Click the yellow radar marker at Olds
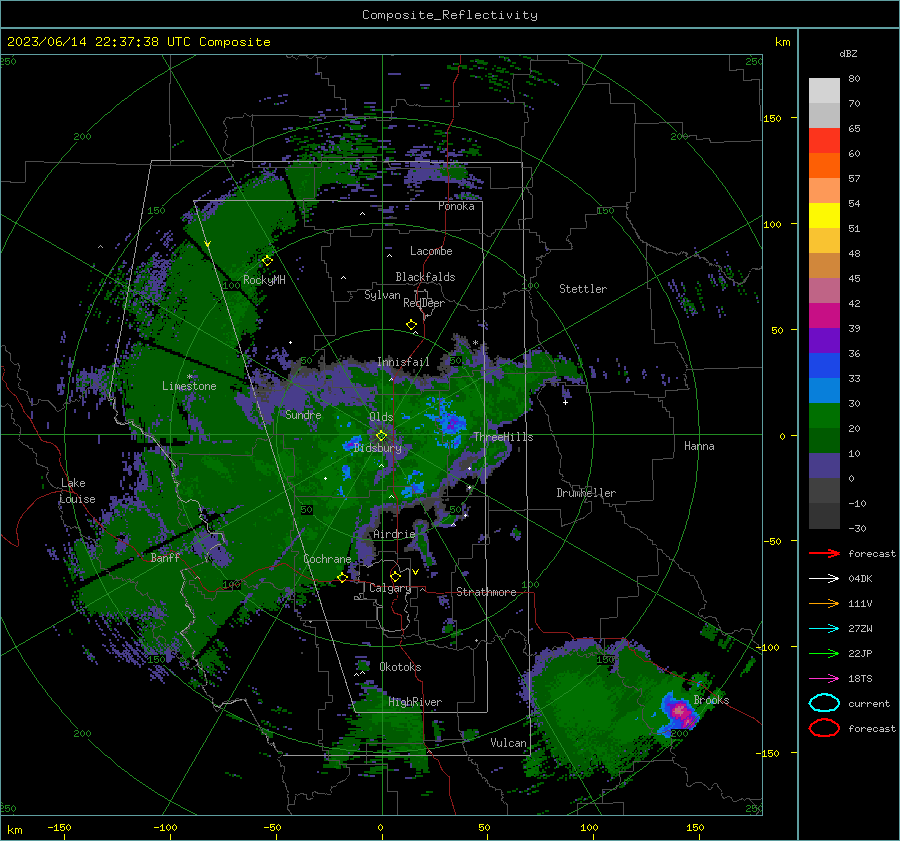Image resolution: width=900 pixels, height=841 pixels. pos(381,436)
